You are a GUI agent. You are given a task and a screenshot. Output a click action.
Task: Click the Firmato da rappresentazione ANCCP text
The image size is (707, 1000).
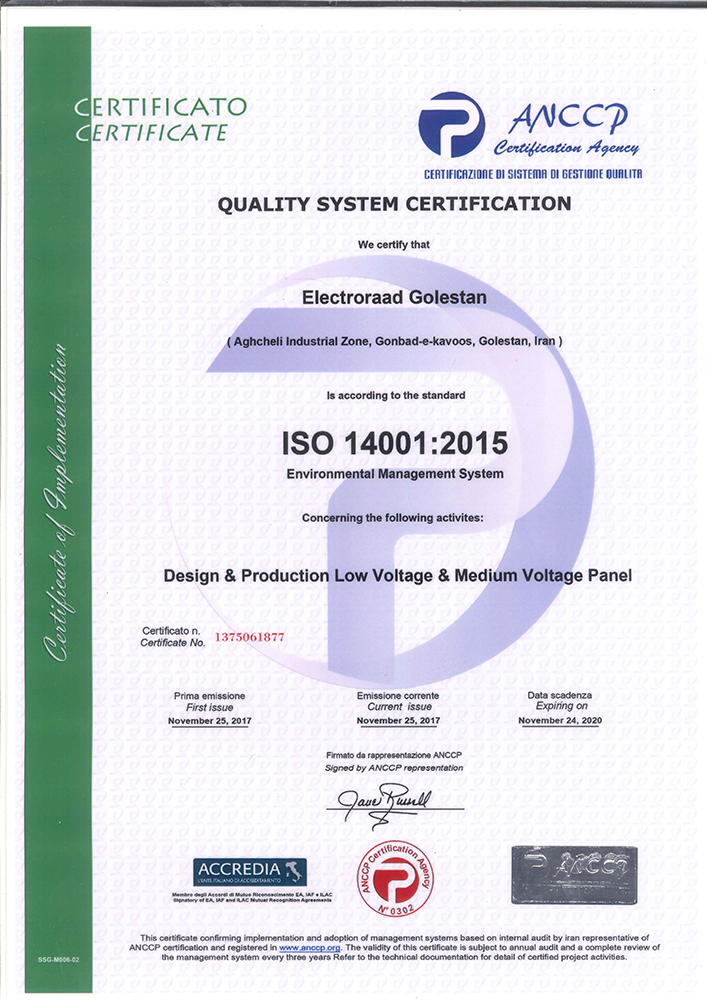394,755
